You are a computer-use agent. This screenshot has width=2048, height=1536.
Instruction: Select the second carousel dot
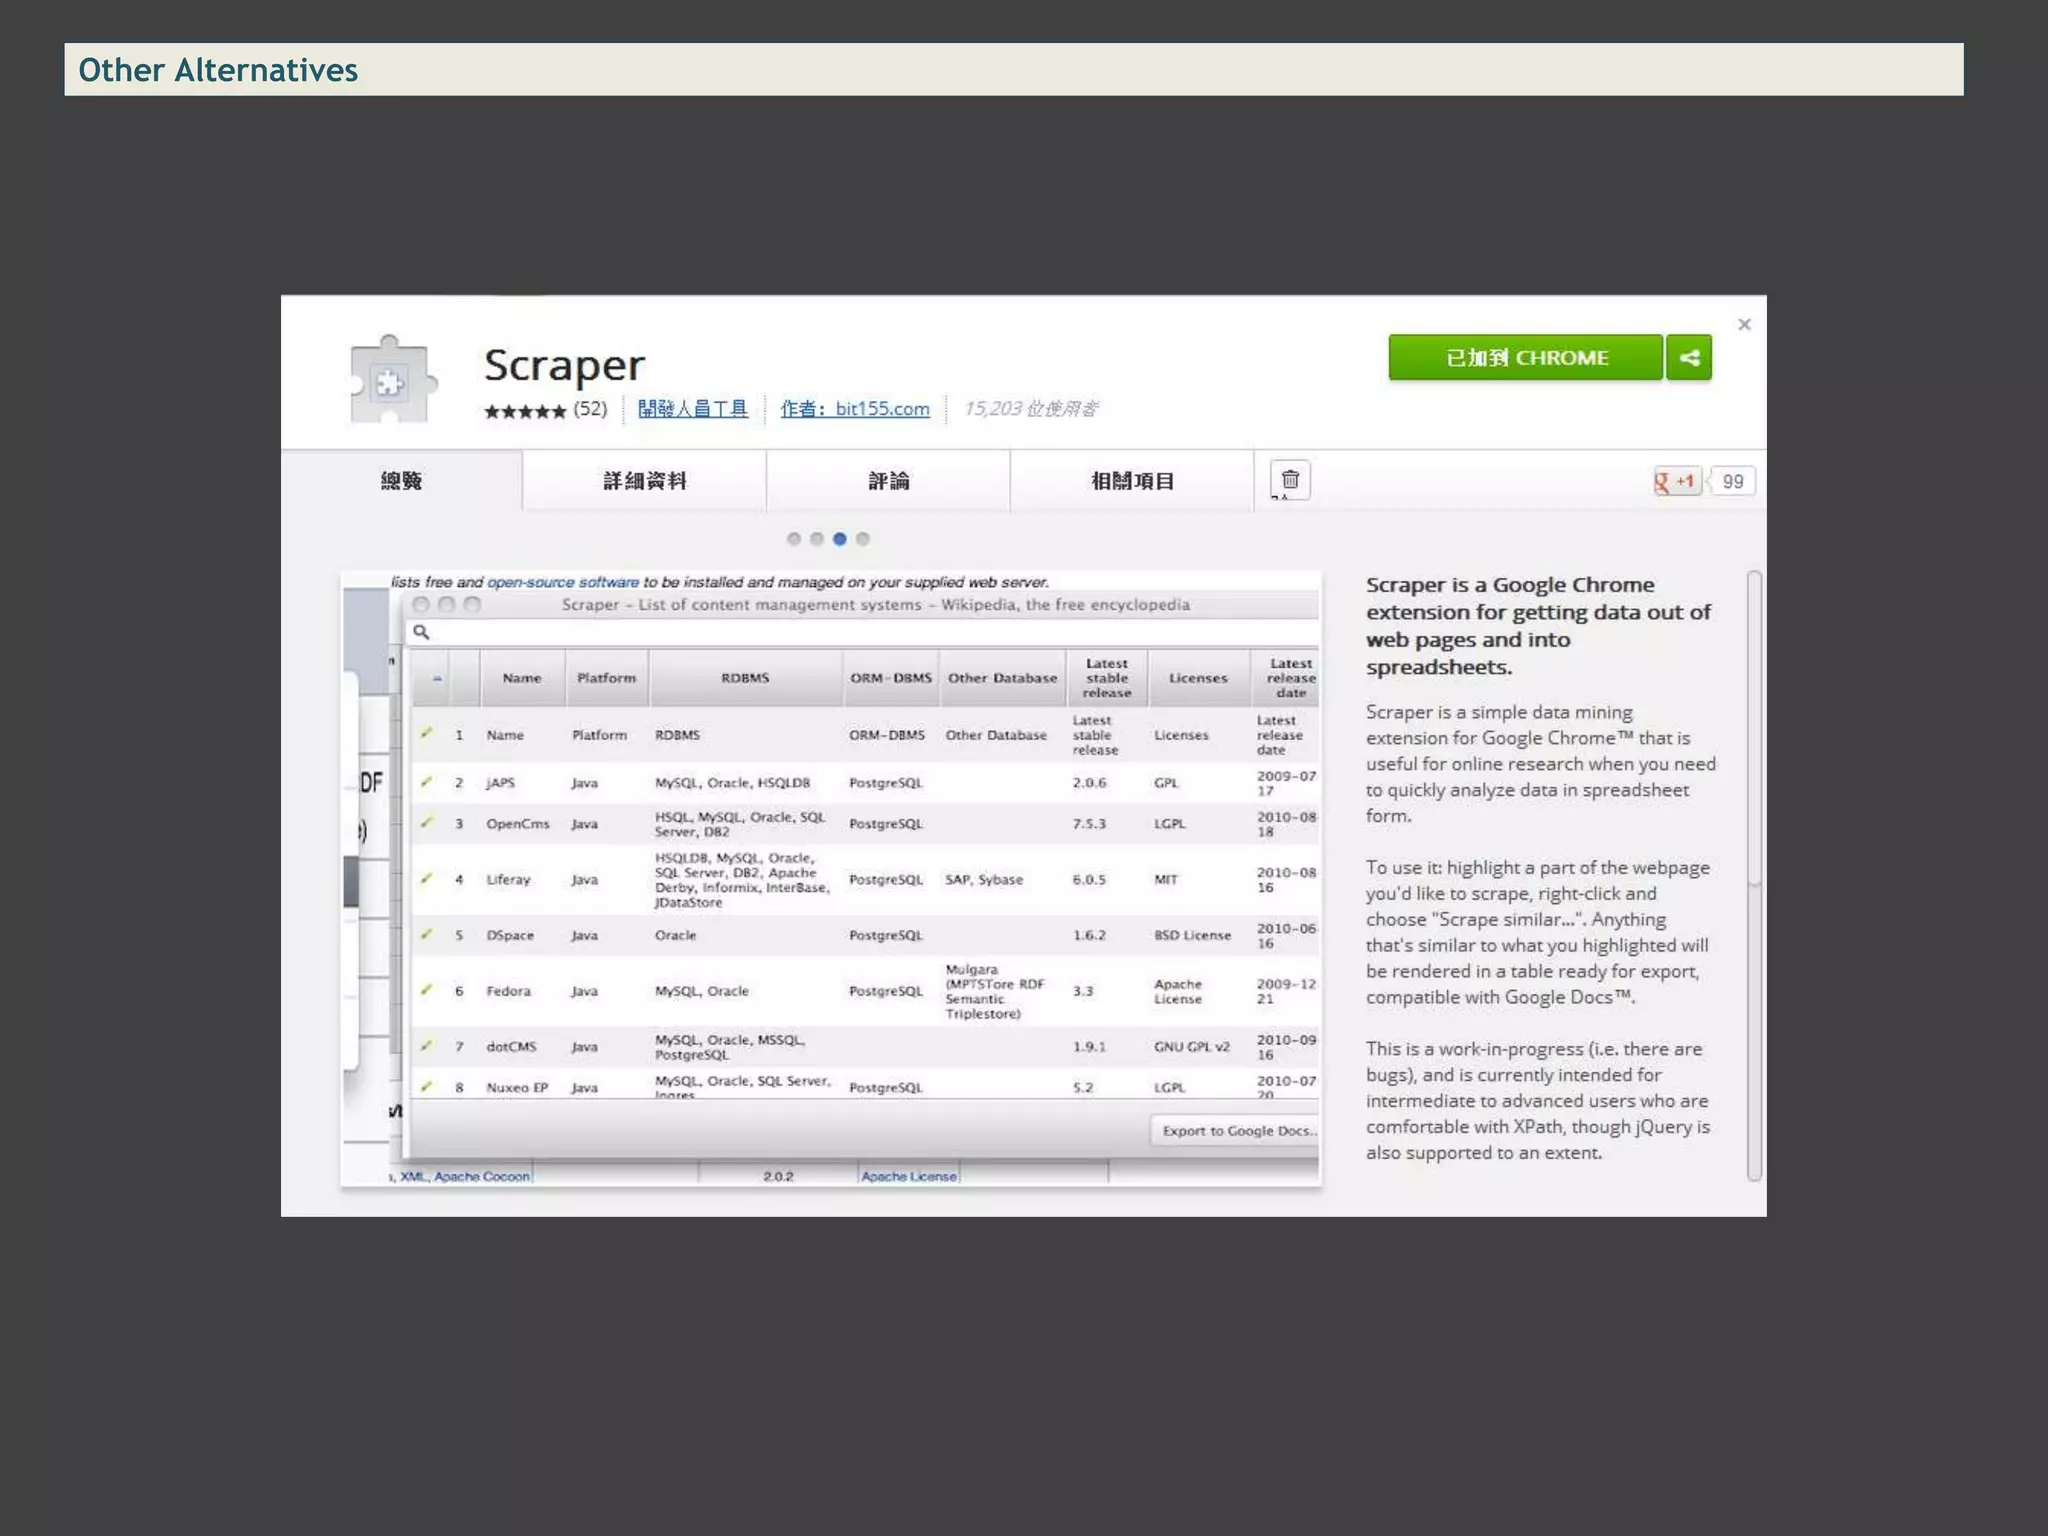click(x=817, y=539)
